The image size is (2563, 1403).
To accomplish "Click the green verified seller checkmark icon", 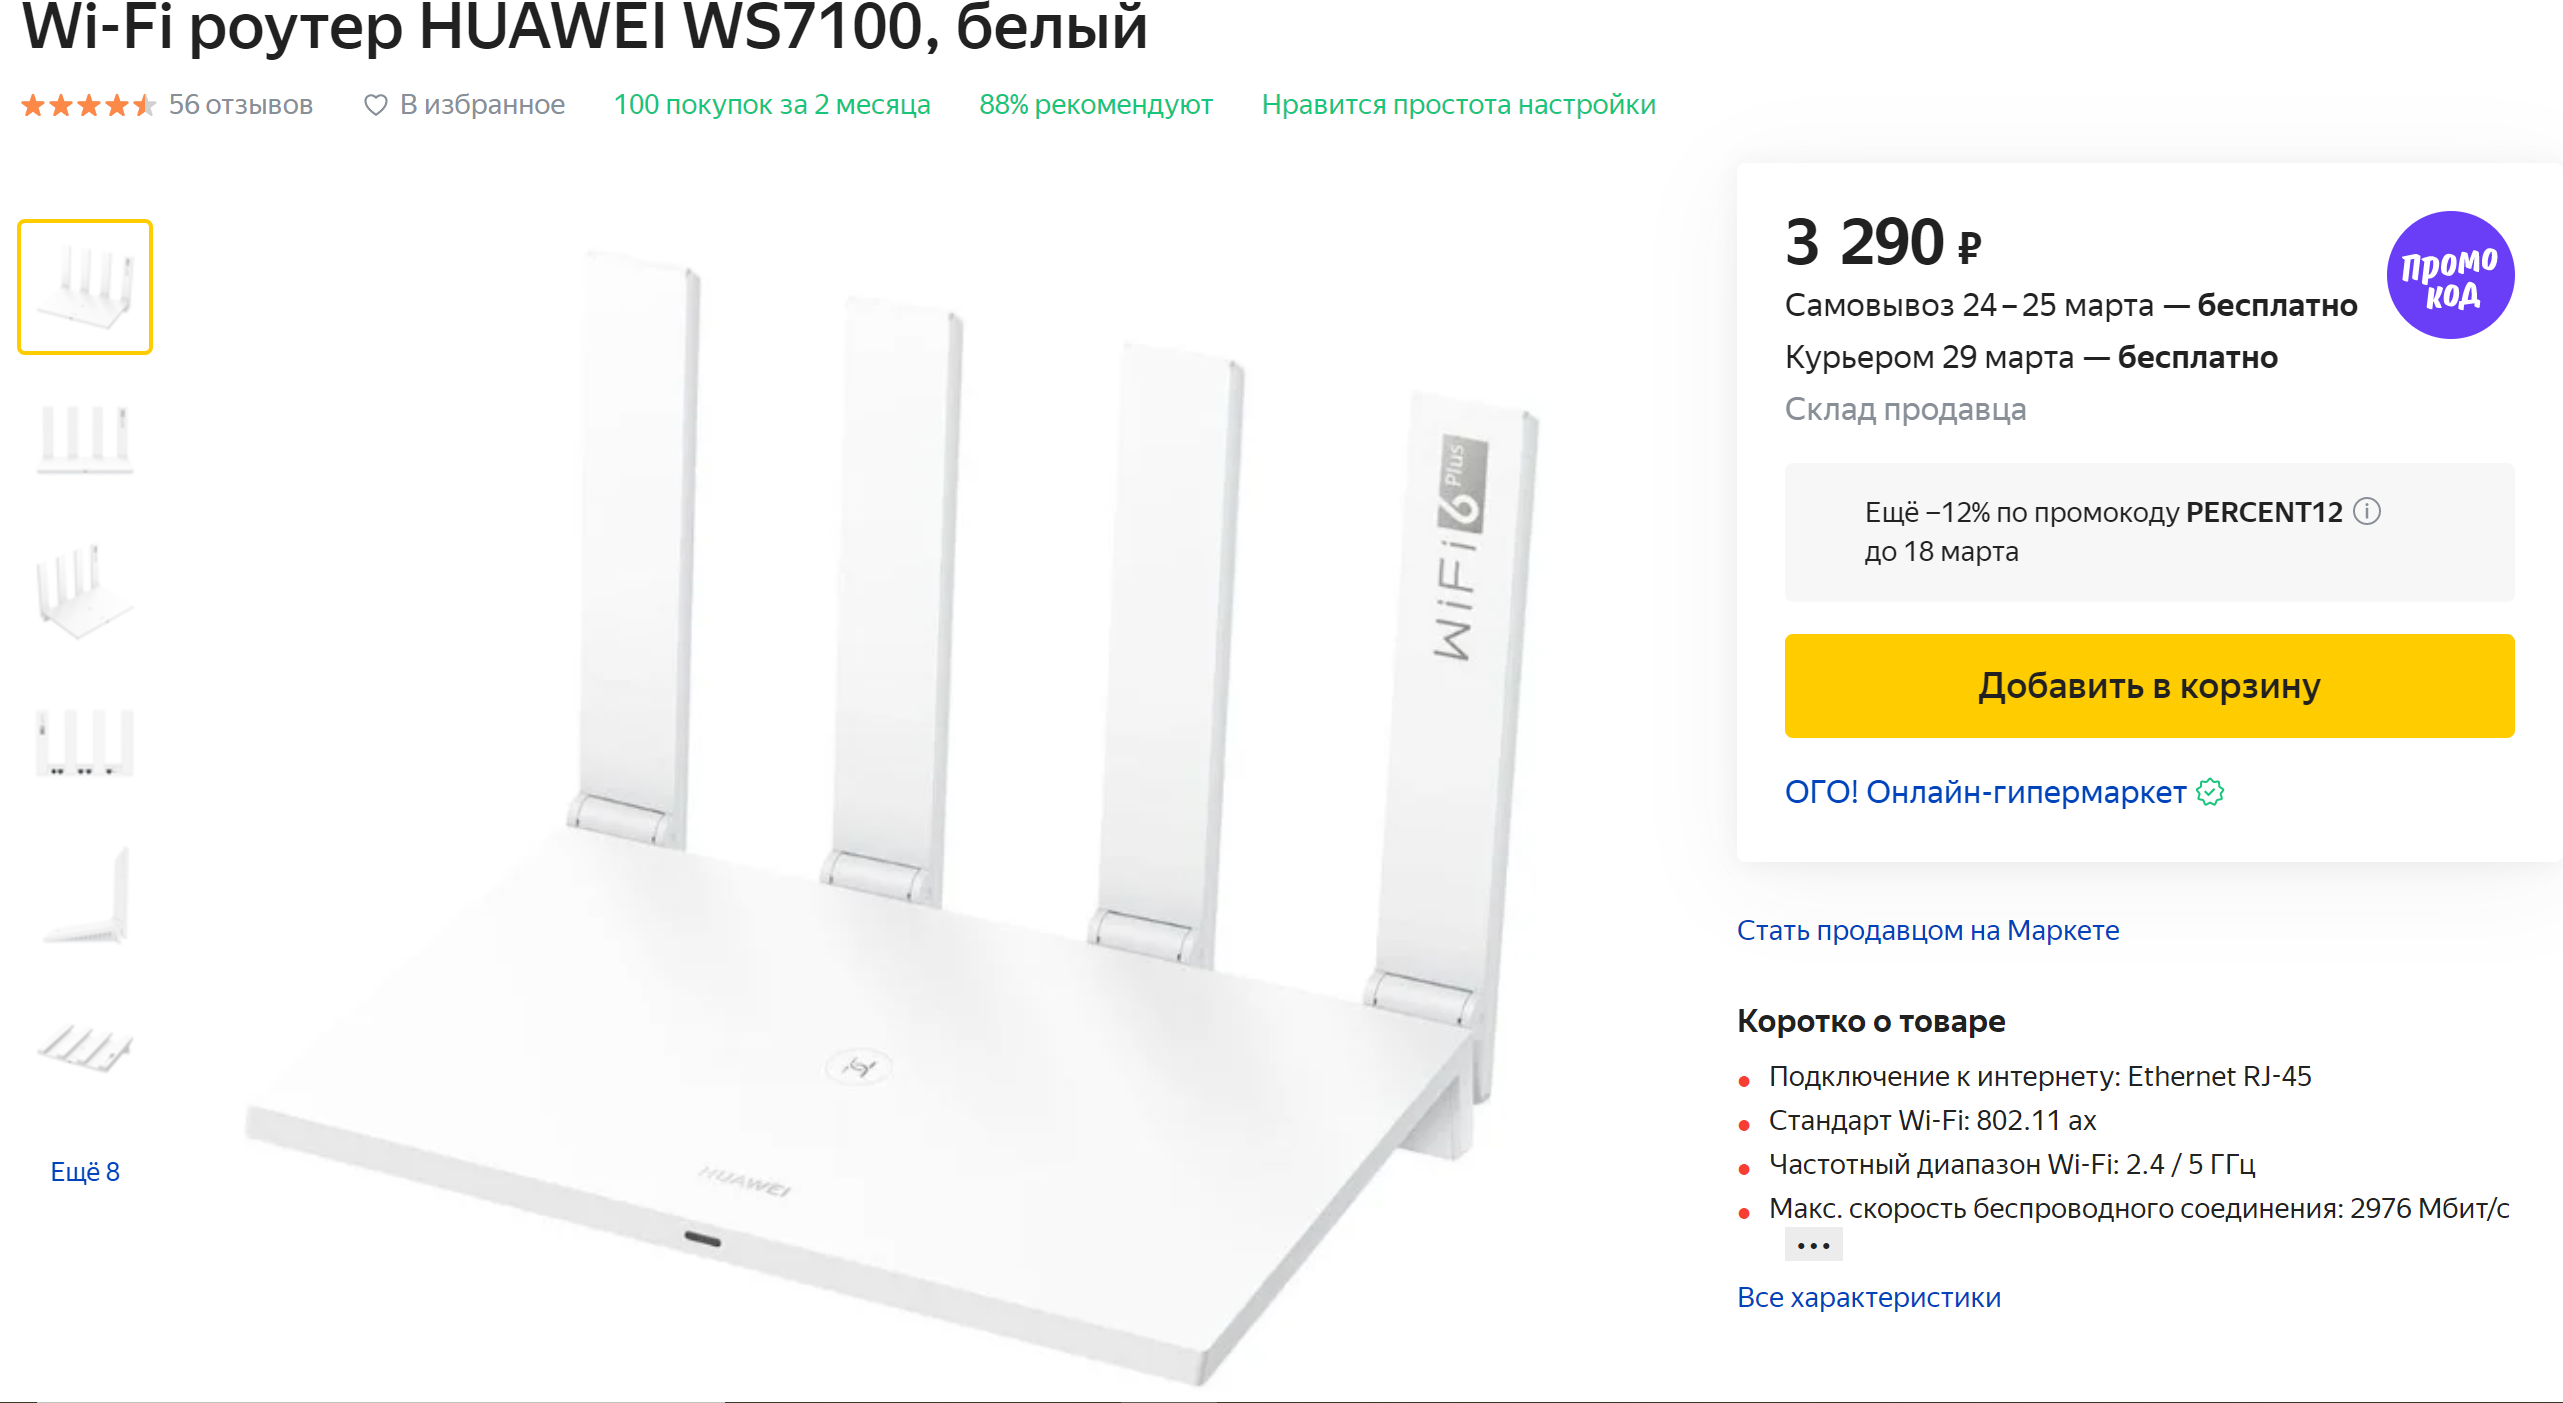I will click(x=2210, y=793).
